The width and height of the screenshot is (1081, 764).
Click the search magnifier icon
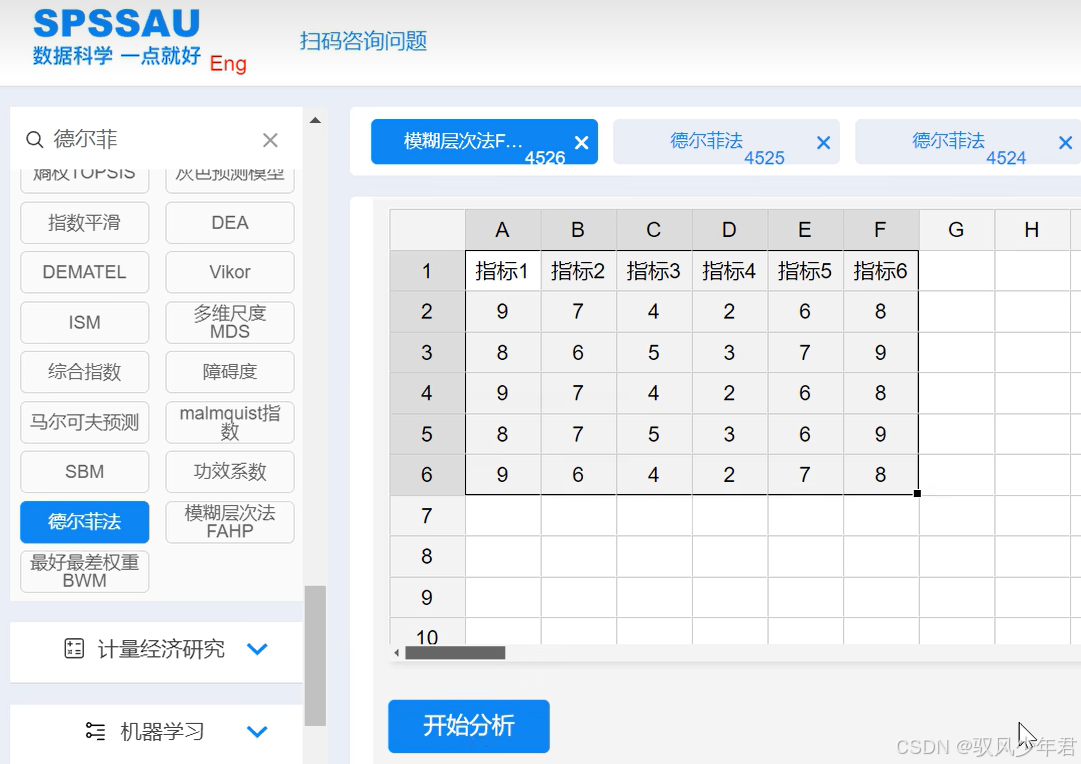coord(34,140)
